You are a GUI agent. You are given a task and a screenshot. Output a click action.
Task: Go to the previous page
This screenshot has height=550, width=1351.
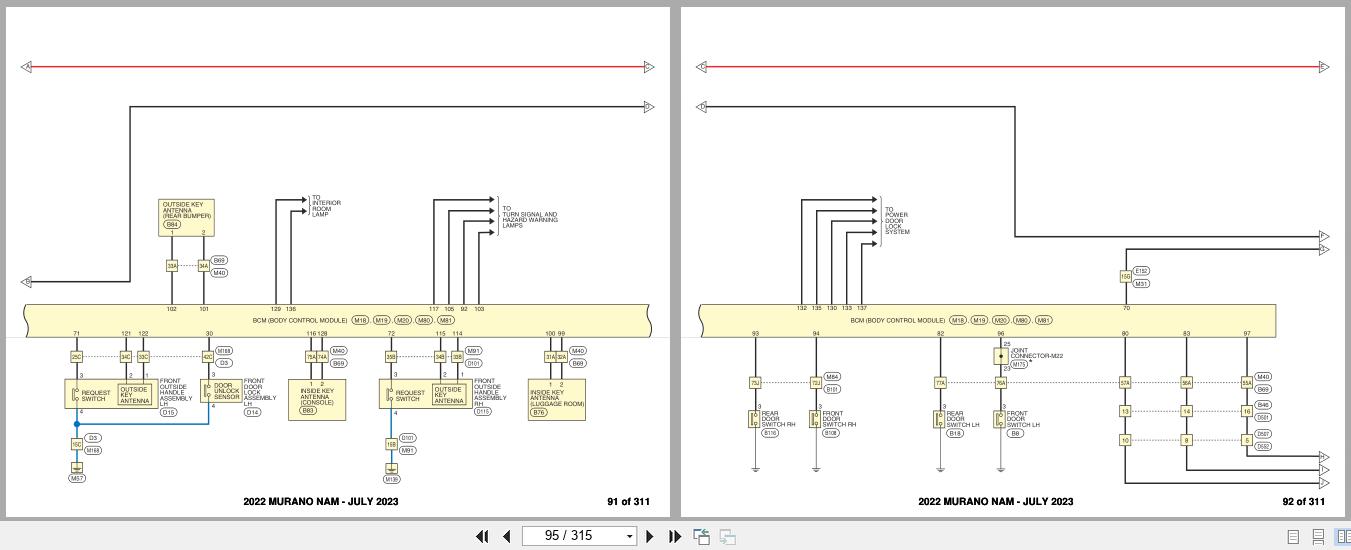506,536
